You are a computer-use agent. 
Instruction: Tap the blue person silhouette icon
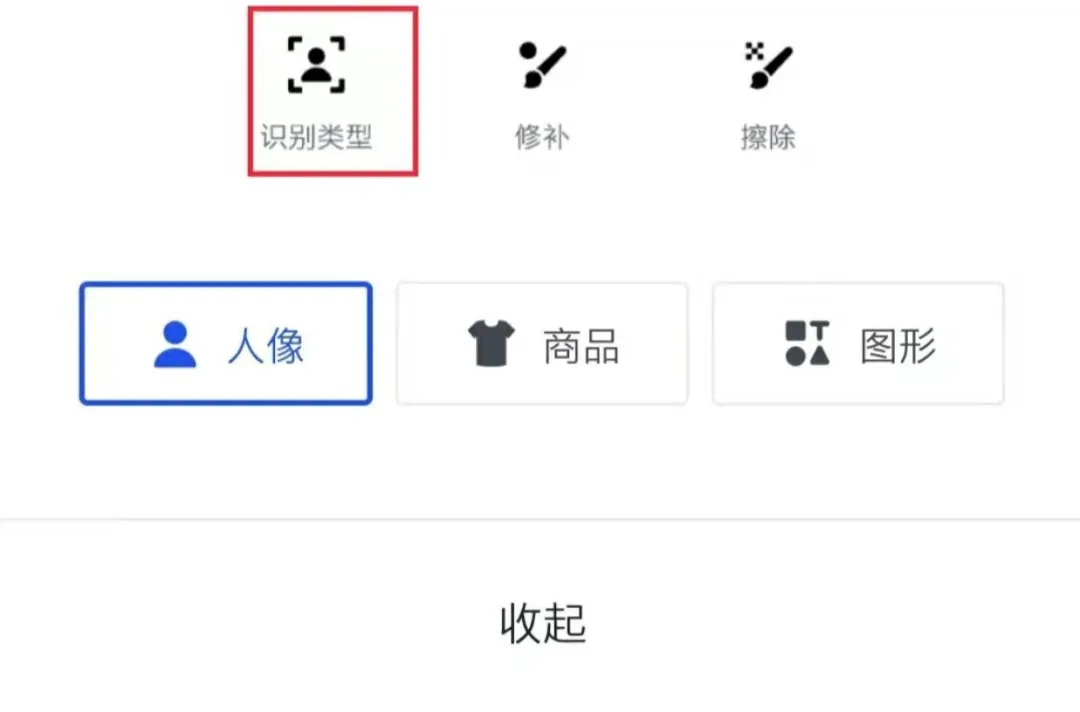175,344
